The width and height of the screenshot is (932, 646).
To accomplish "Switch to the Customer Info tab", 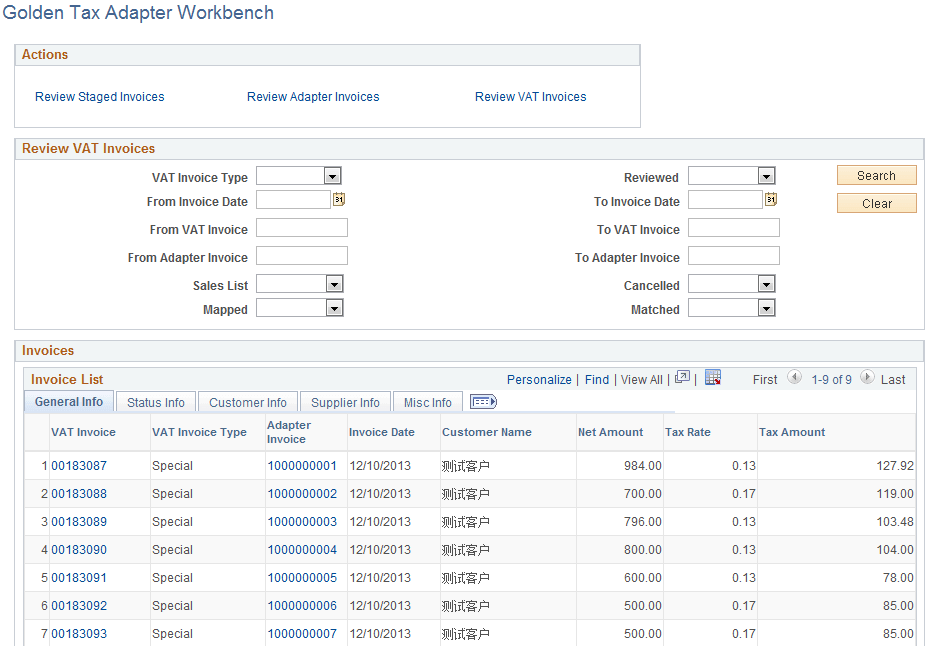I will tap(247, 402).
